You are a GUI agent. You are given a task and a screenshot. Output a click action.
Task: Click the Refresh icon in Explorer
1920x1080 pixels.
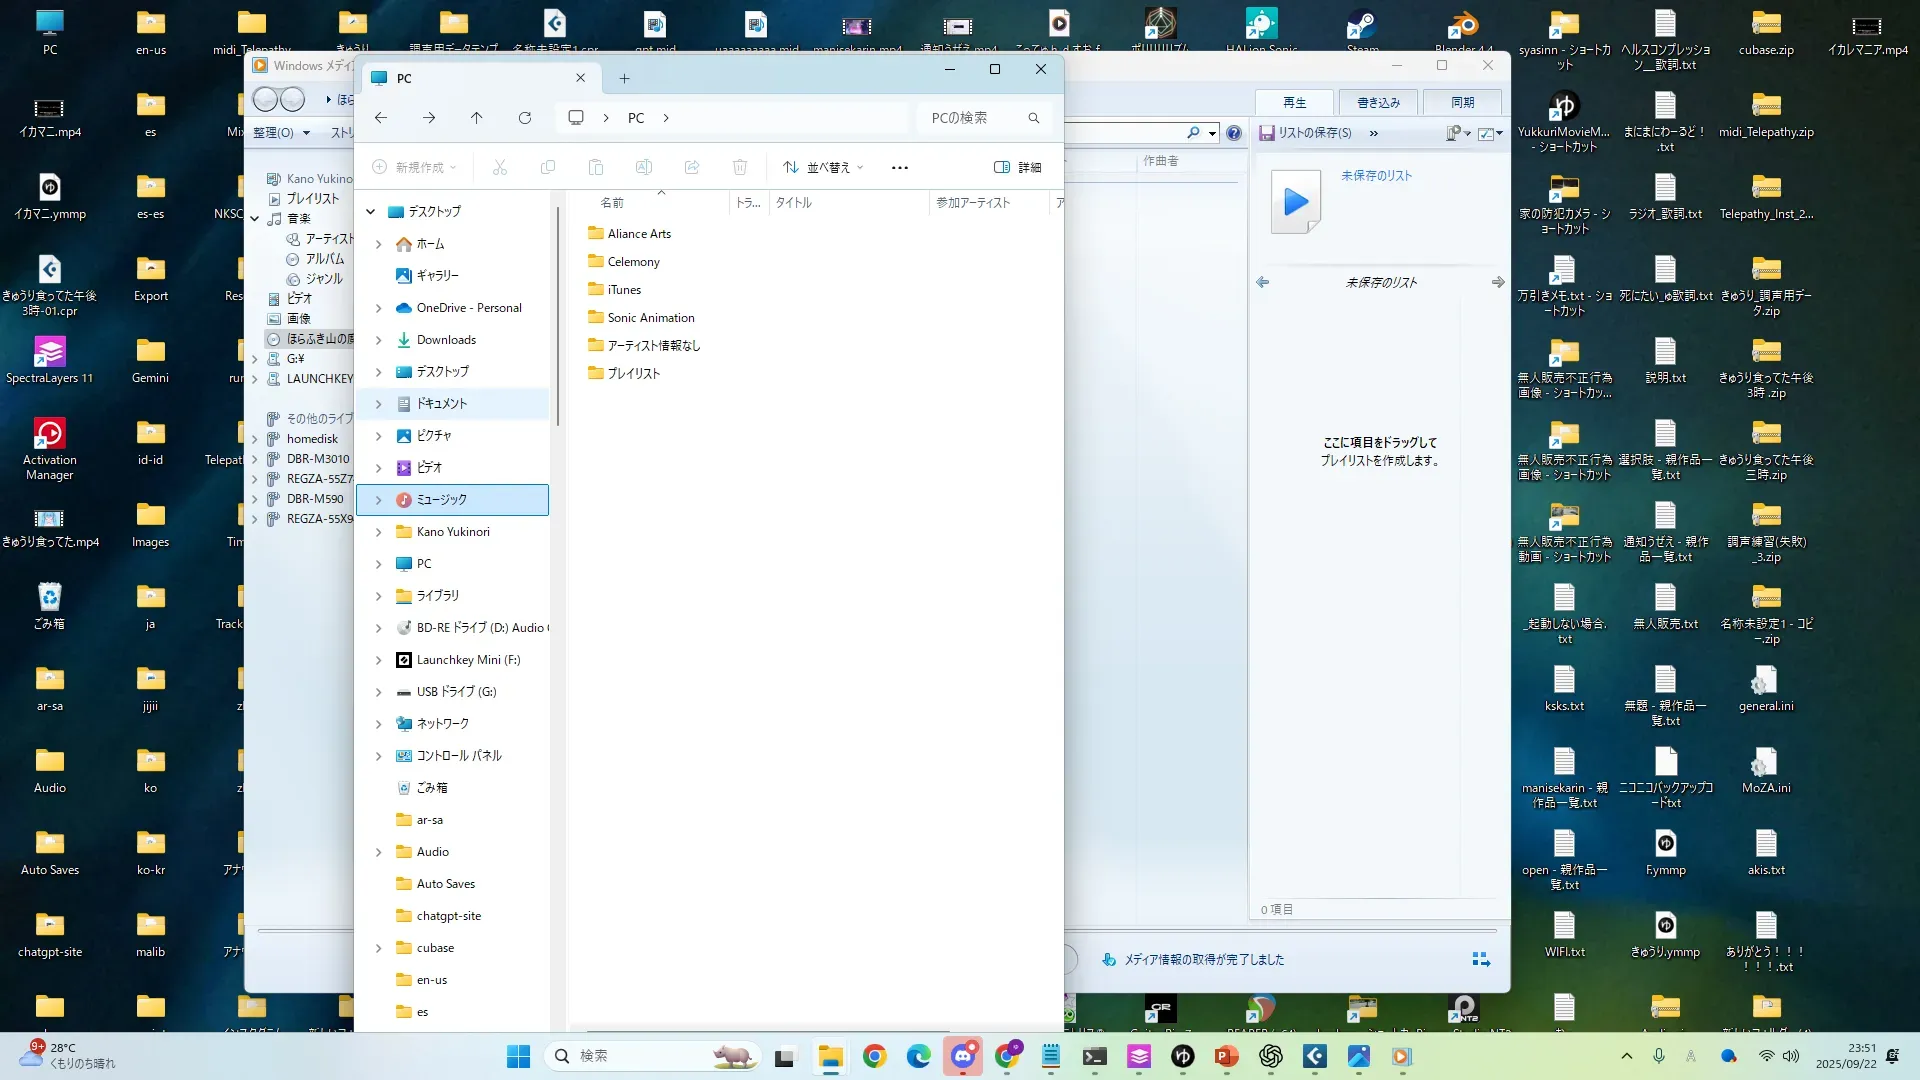[x=524, y=118]
